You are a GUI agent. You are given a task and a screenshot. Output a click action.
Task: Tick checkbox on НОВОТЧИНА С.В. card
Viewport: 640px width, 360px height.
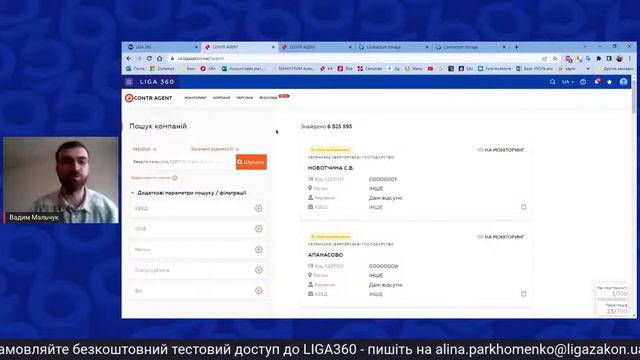(524, 207)
